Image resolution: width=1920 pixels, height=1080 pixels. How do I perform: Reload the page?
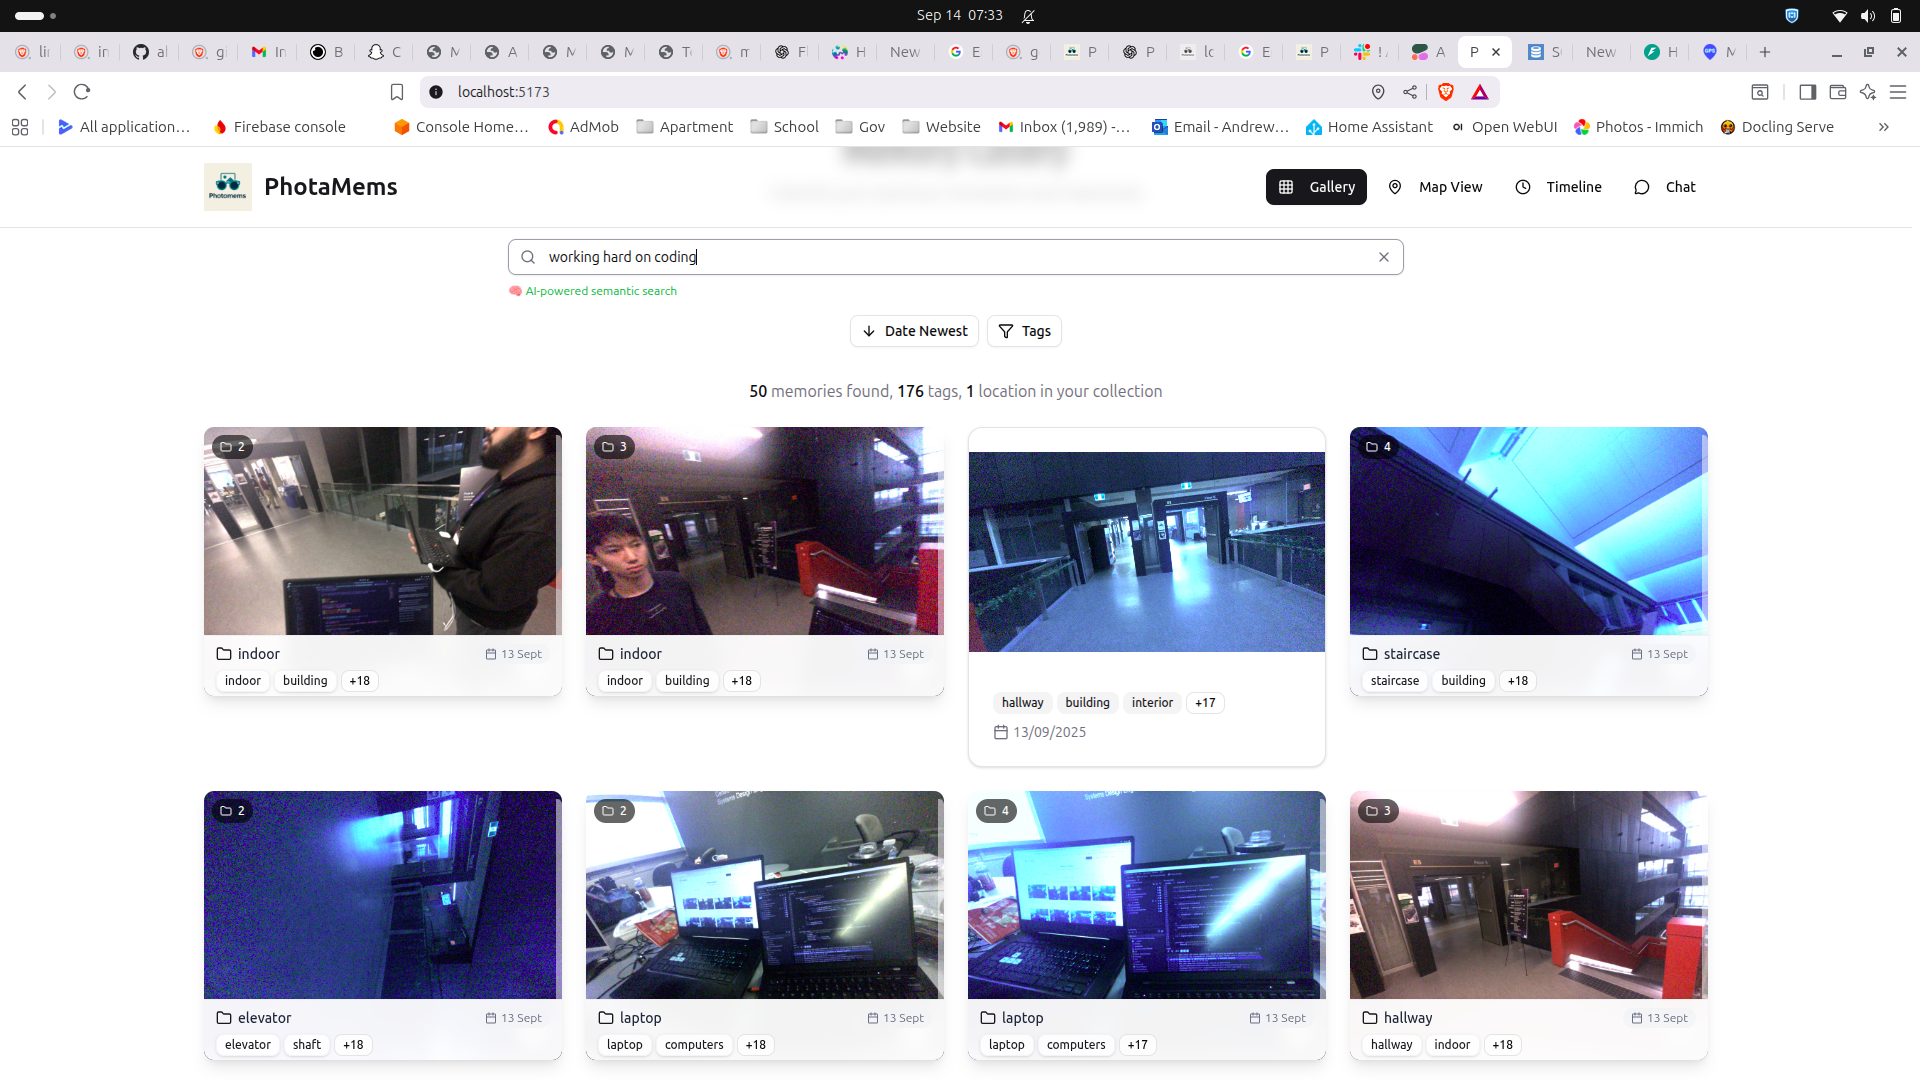tap(82, 92)
